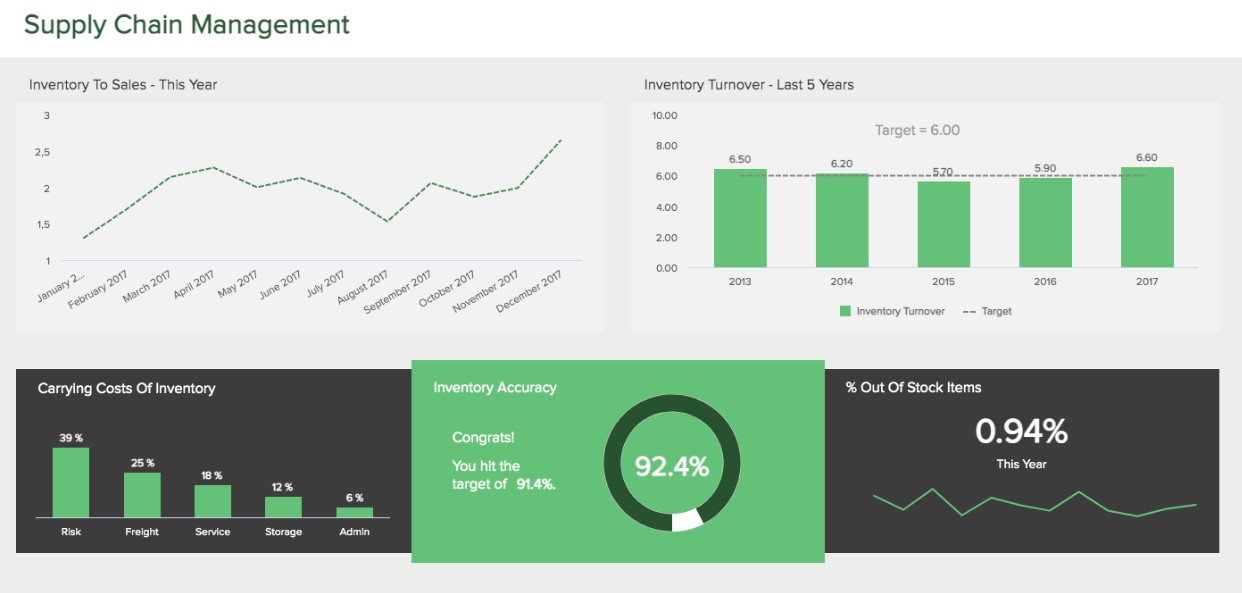
Task: Select the Service bar at 18 %
Action: [212, 500]
